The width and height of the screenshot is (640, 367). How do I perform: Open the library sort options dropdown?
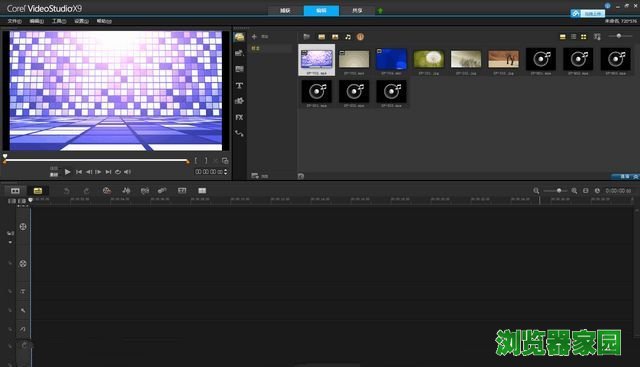597,37
